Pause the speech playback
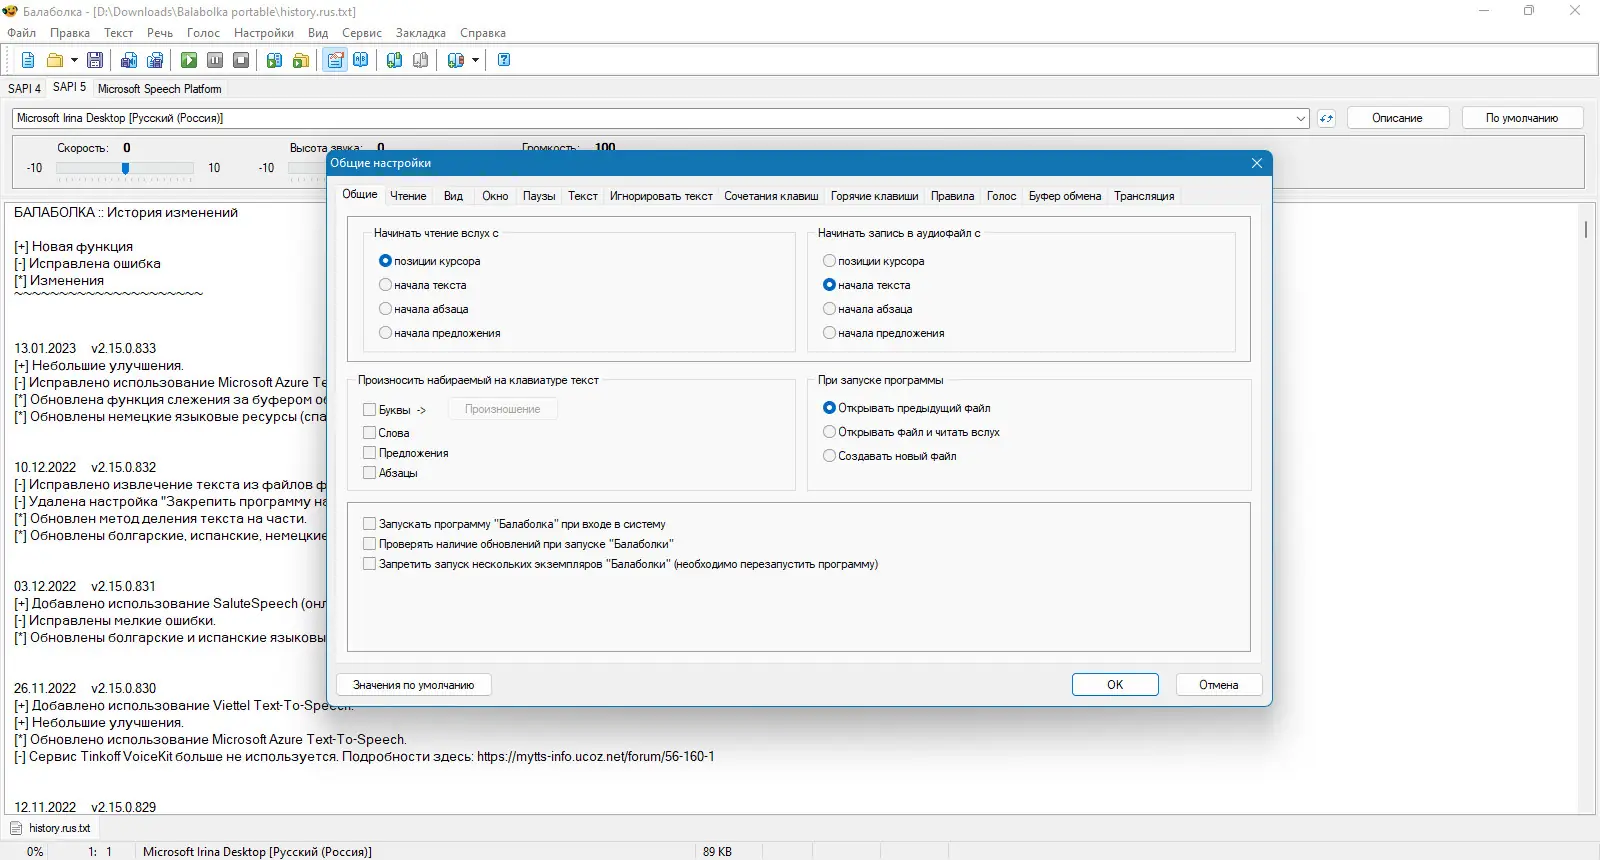The width and height of the screenshot is (1600, 860). [215, 60]
